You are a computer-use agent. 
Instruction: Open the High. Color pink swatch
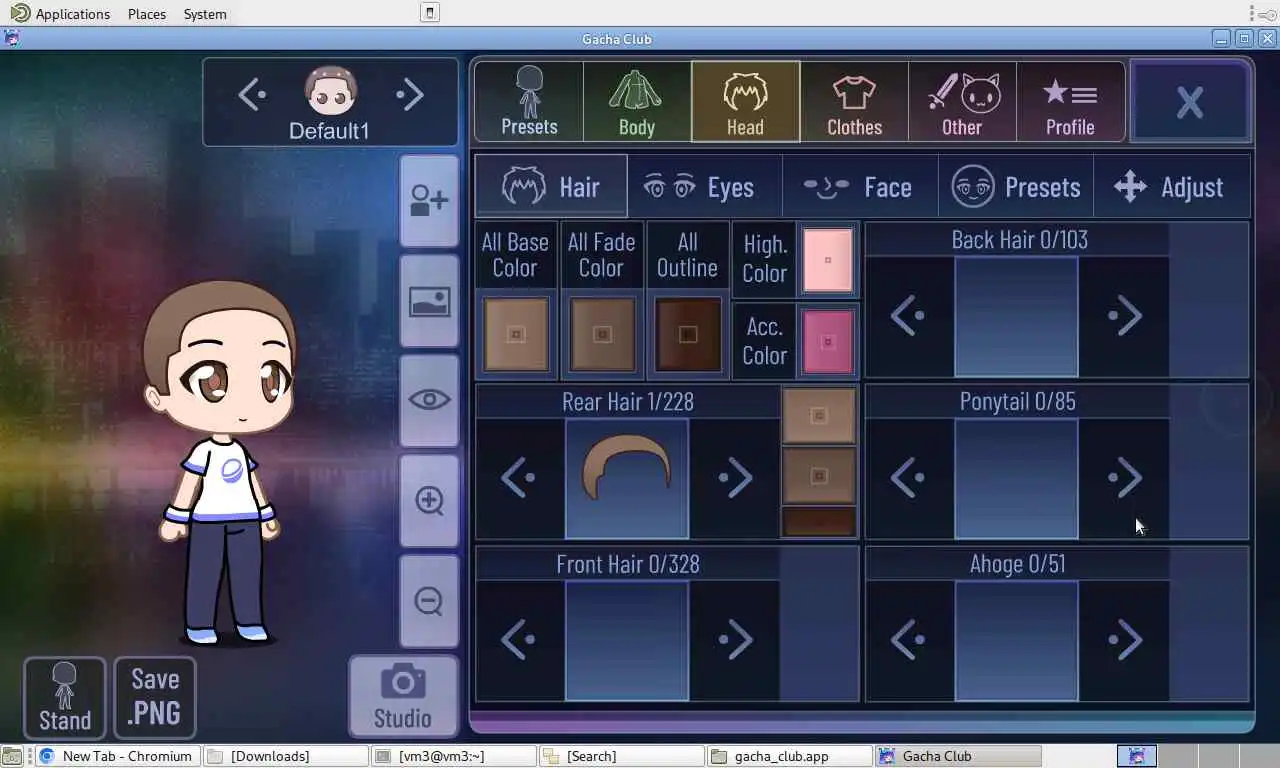pos(828,260)
